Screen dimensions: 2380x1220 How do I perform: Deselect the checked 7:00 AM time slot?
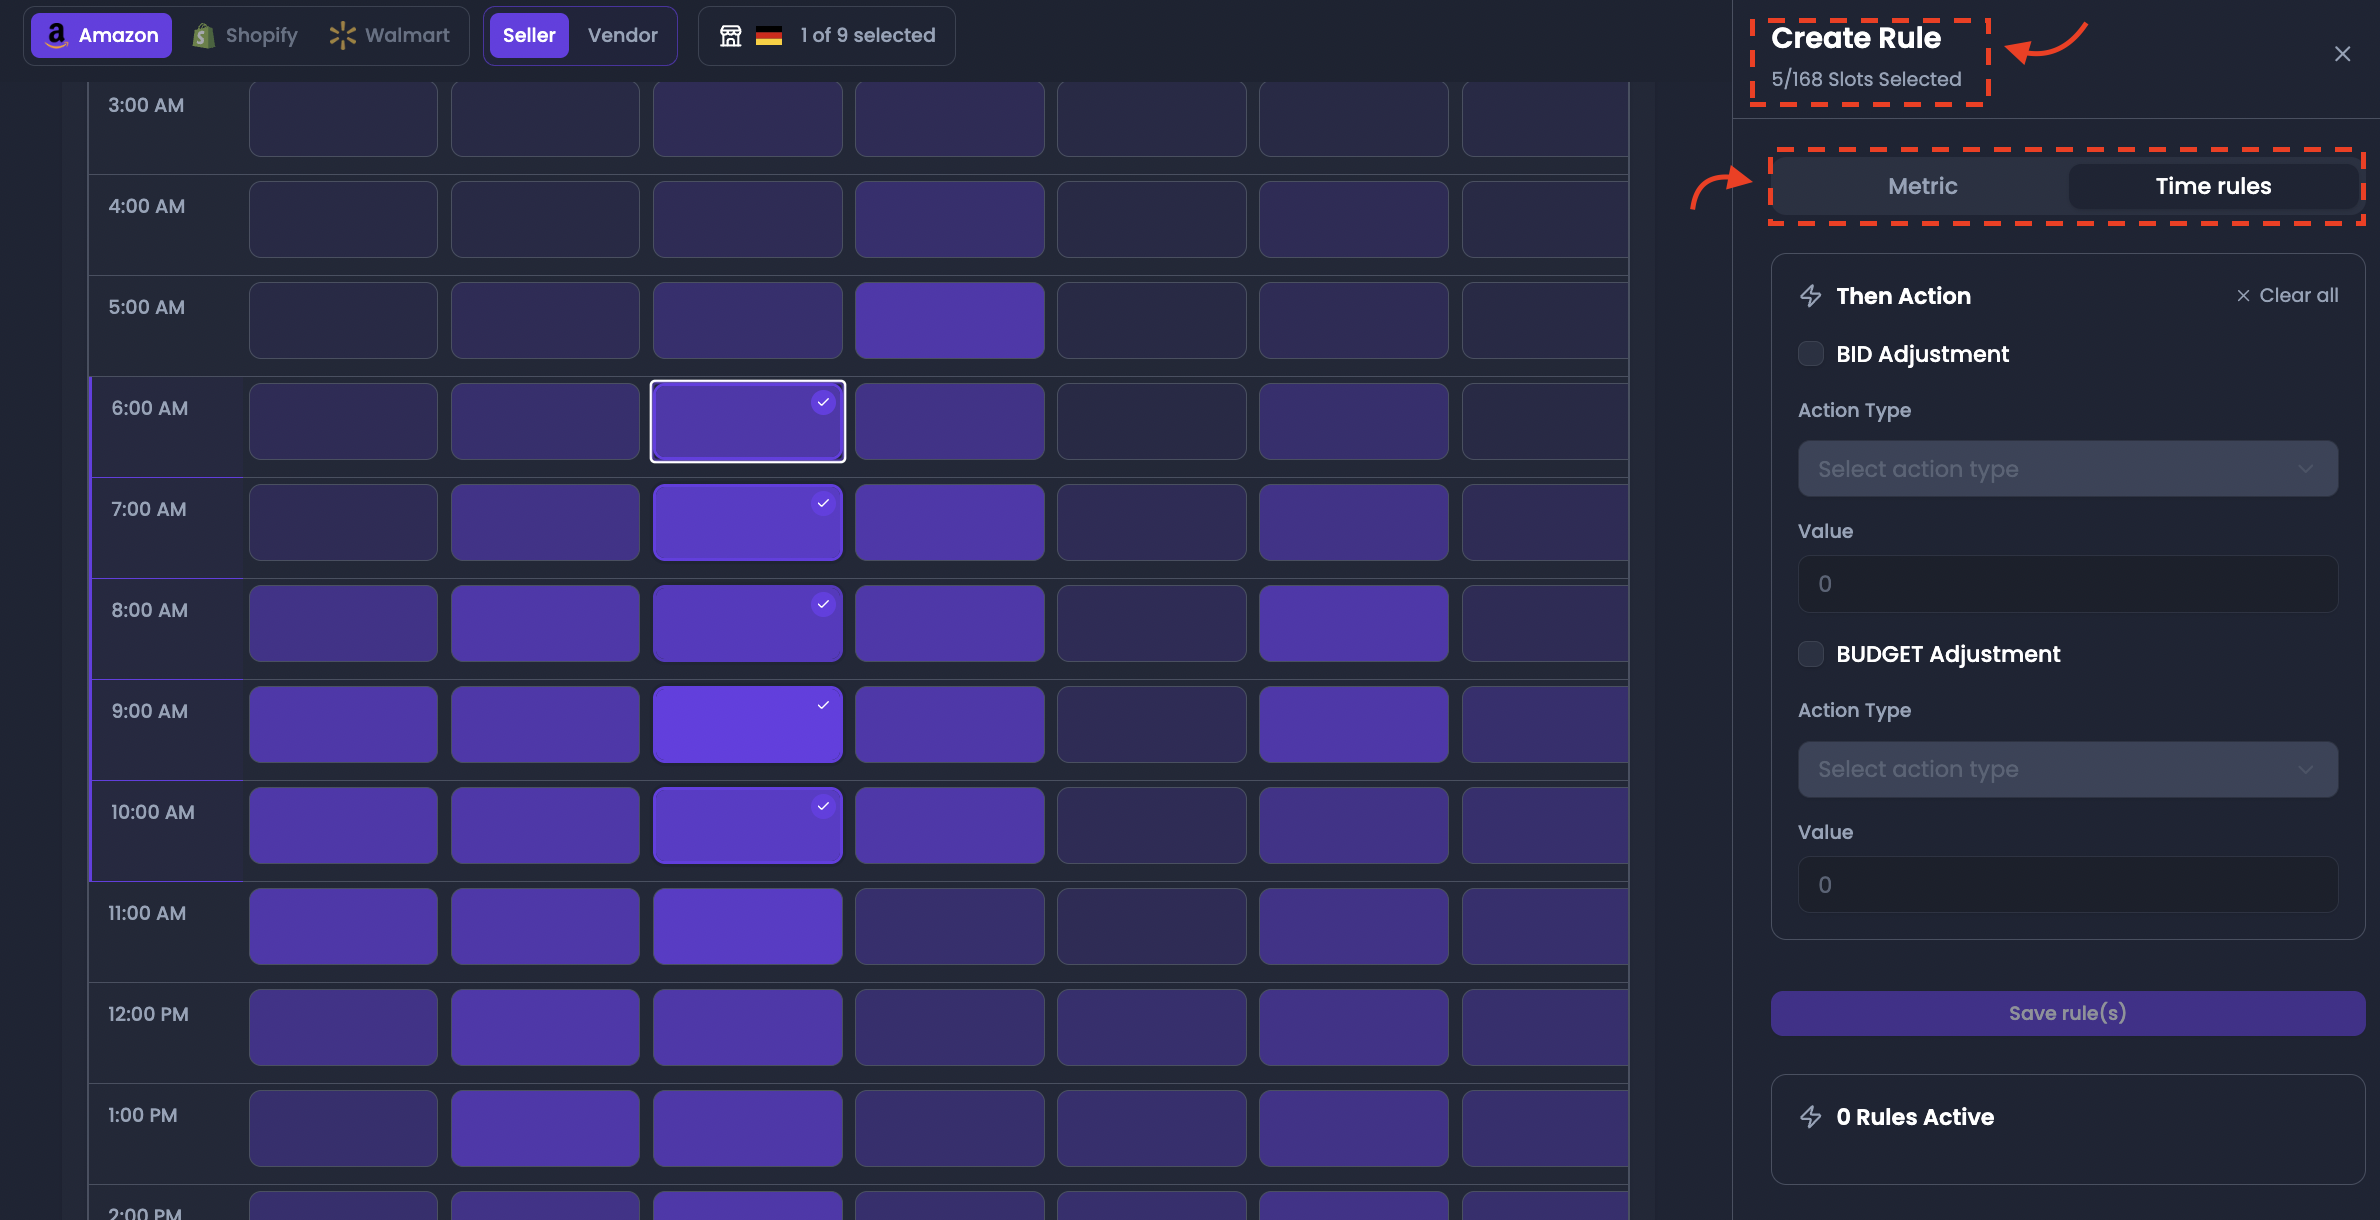(x=748, y=522)
